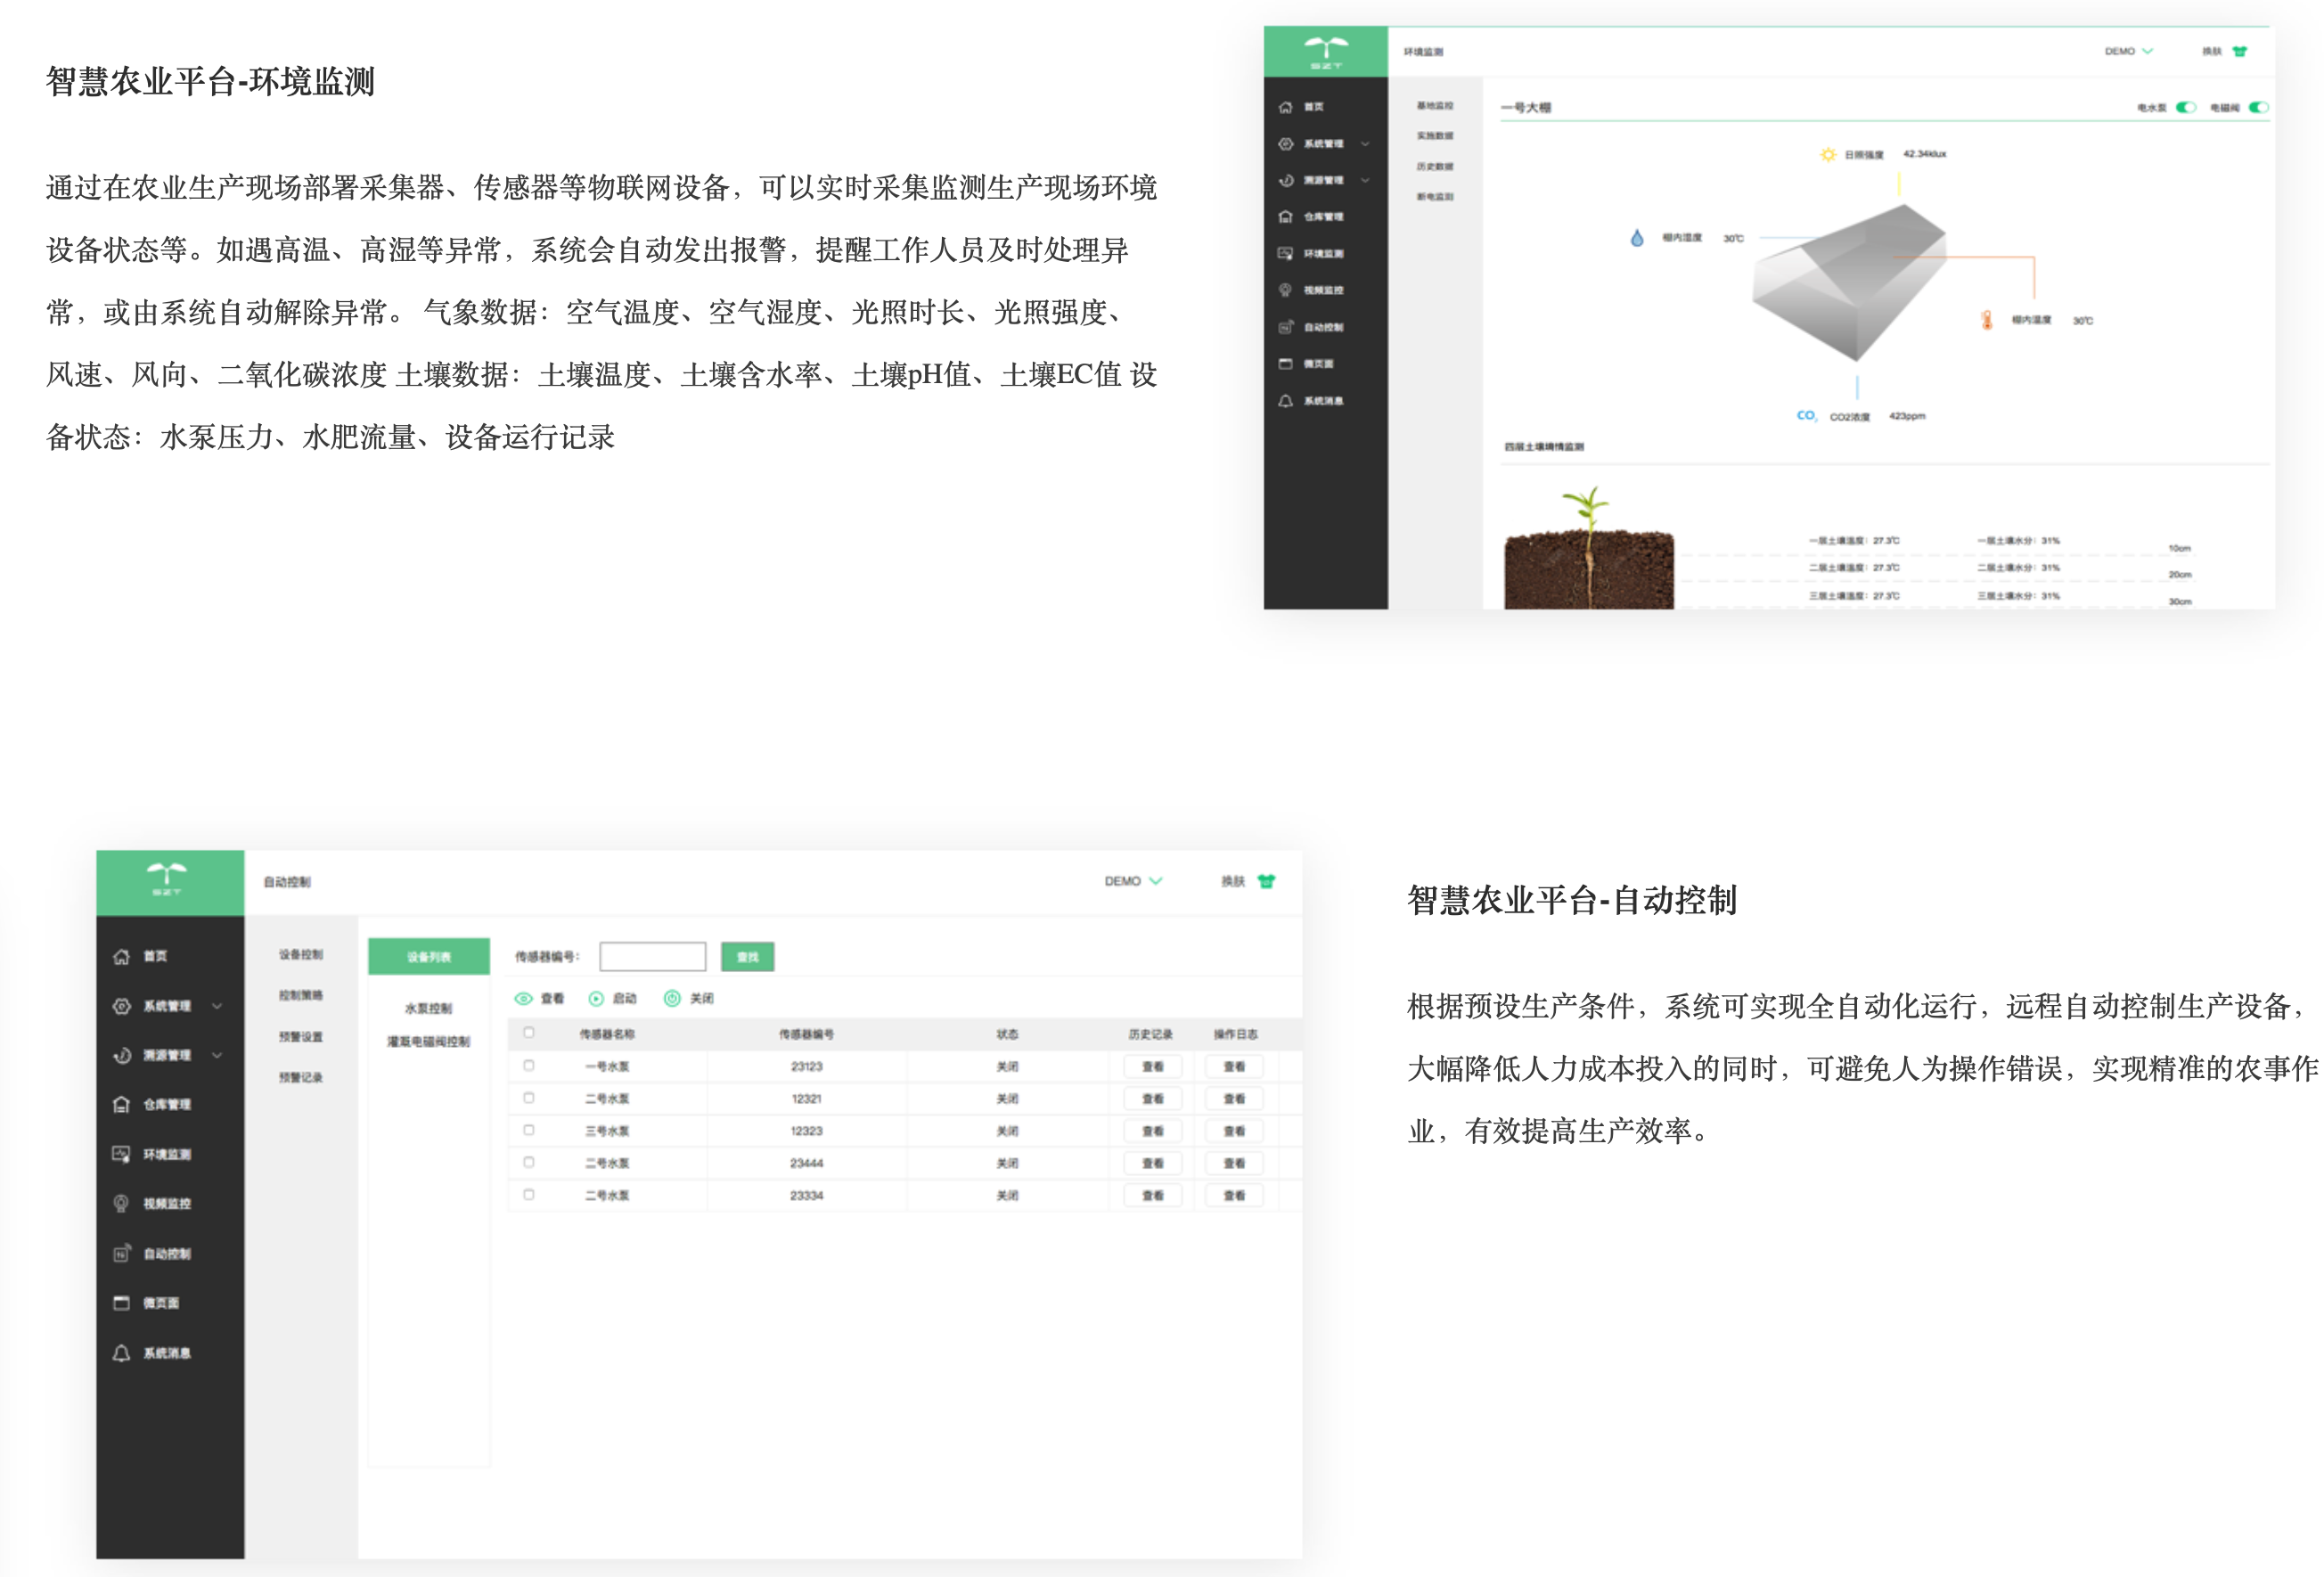
Task: Toggle the 电水泵 switch
Action: click(2186, 107)
